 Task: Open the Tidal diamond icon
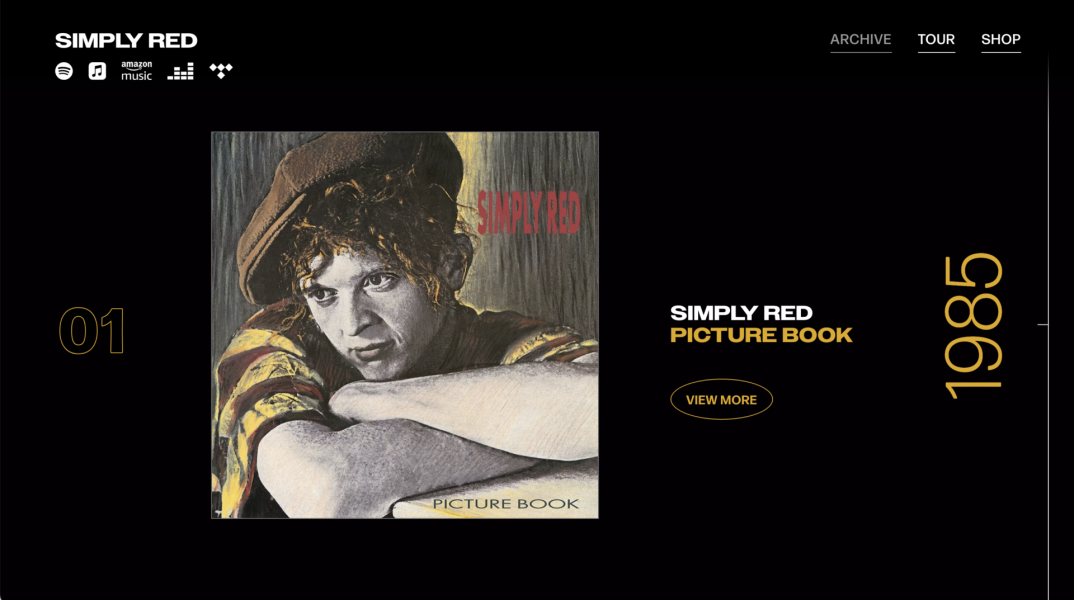point(221,71)
